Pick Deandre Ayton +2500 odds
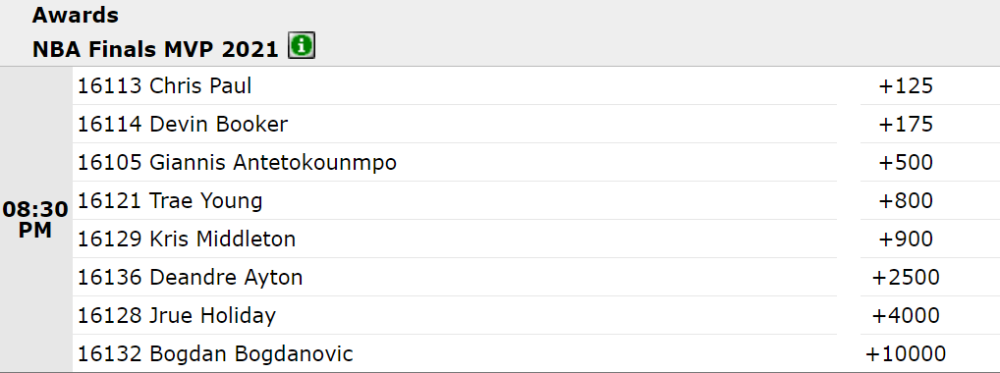1000x373 pixels. [906, 277]
